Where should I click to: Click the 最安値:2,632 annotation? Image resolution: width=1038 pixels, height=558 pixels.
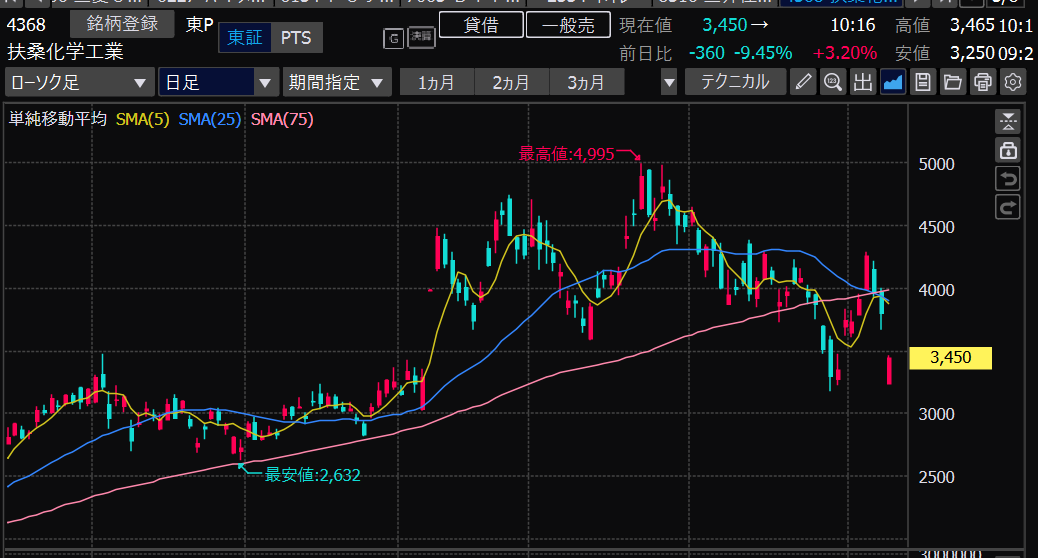pos(312,475)
